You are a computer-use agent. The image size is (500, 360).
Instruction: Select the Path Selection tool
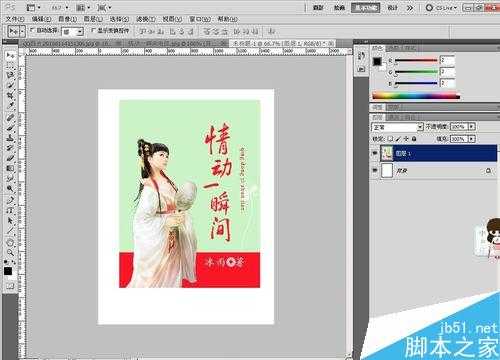10,220
